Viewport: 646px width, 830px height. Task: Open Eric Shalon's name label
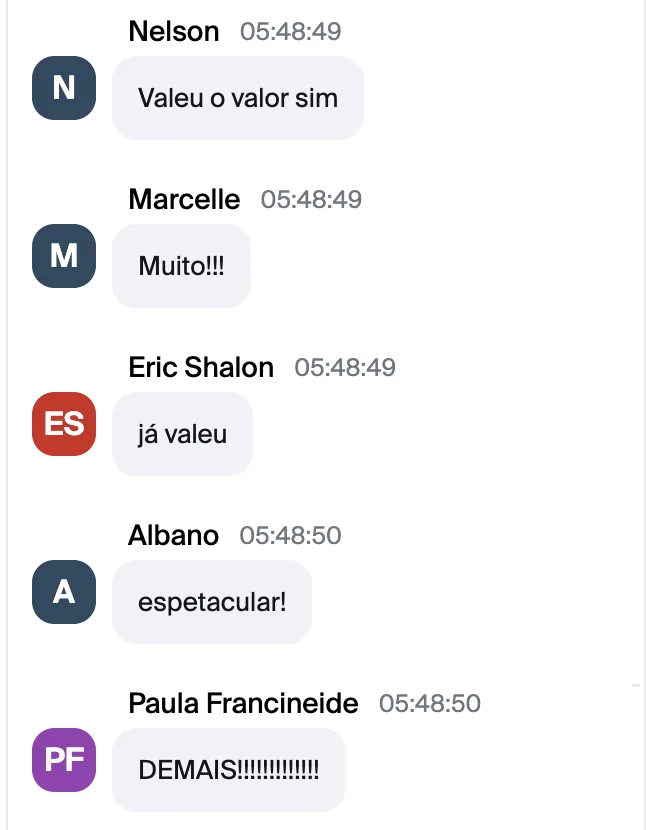coord(201,367)
